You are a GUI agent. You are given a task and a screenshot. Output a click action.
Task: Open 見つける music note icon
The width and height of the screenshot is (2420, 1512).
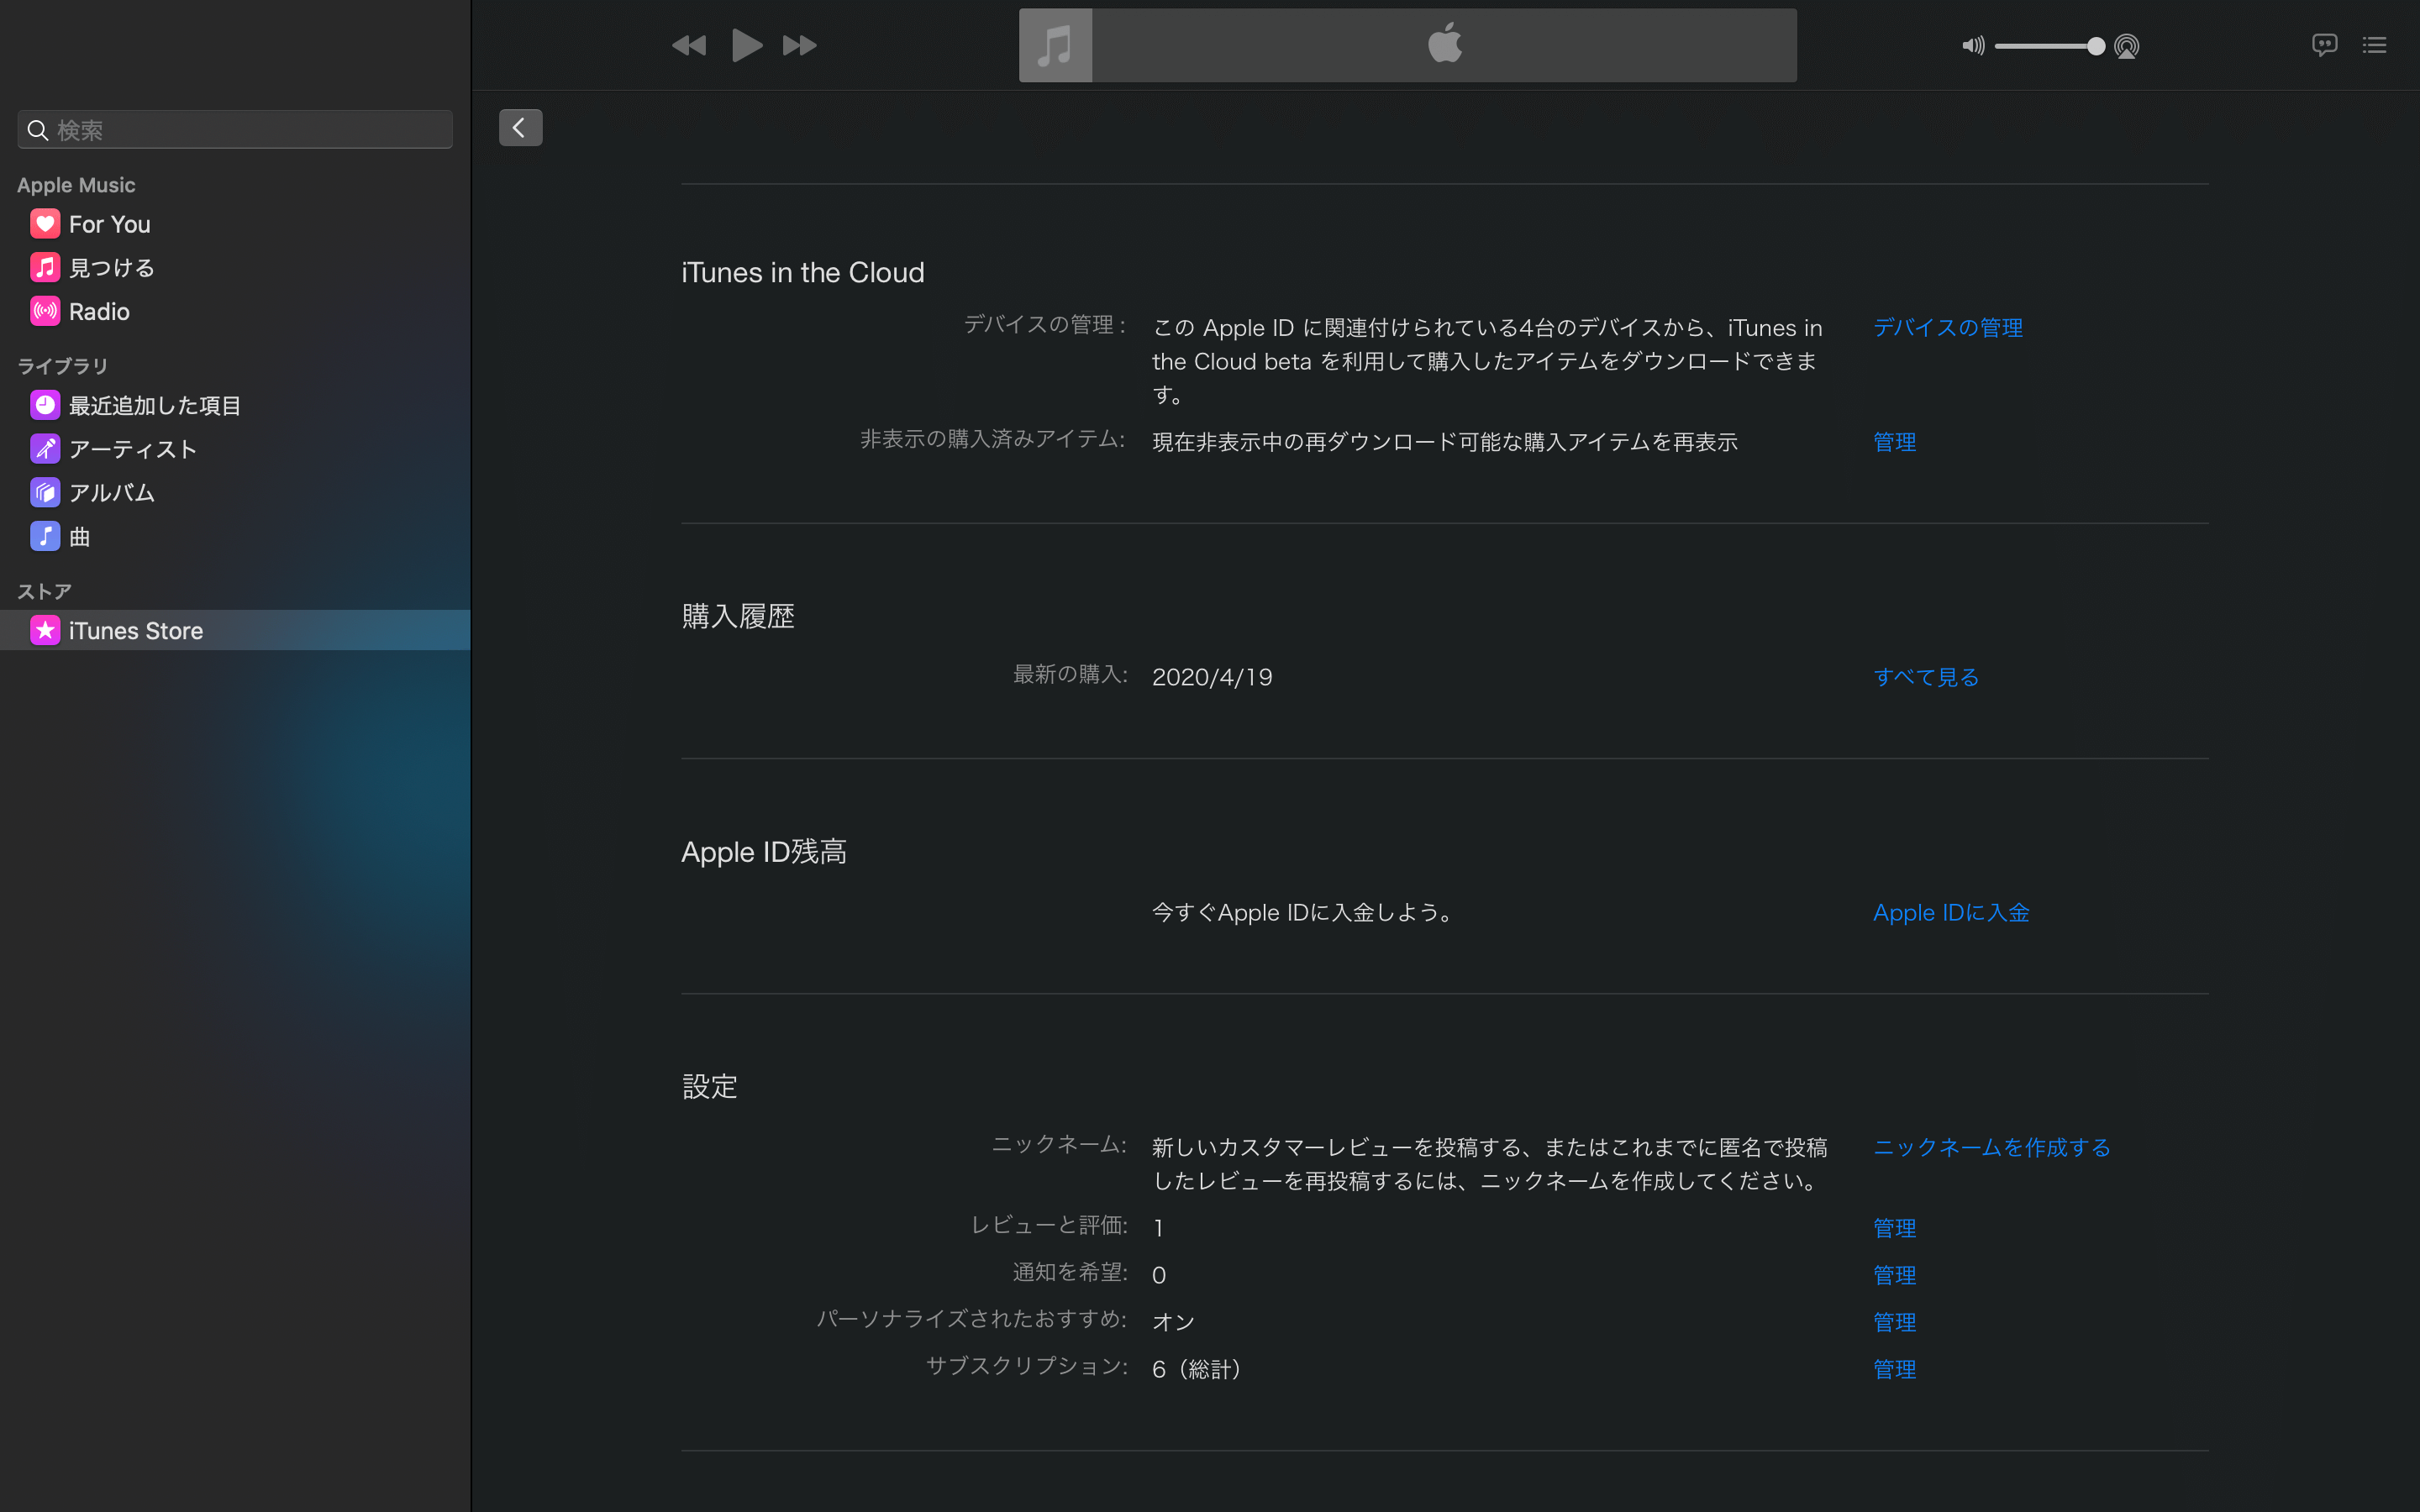[x=45, y=267]
